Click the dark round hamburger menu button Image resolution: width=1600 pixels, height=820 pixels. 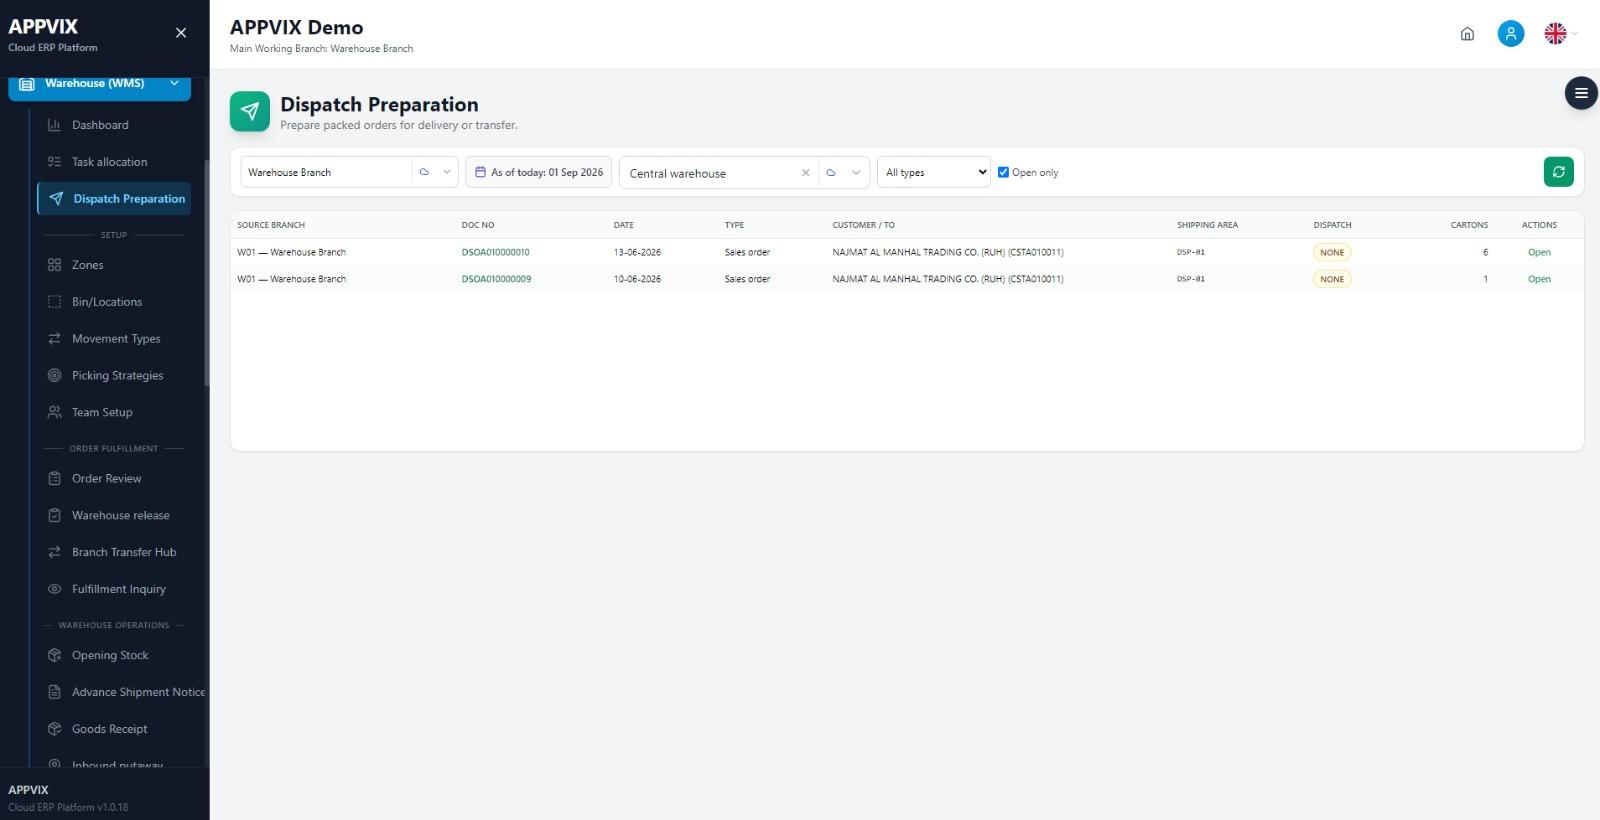pyautogui.click(x=1581, y=93)
